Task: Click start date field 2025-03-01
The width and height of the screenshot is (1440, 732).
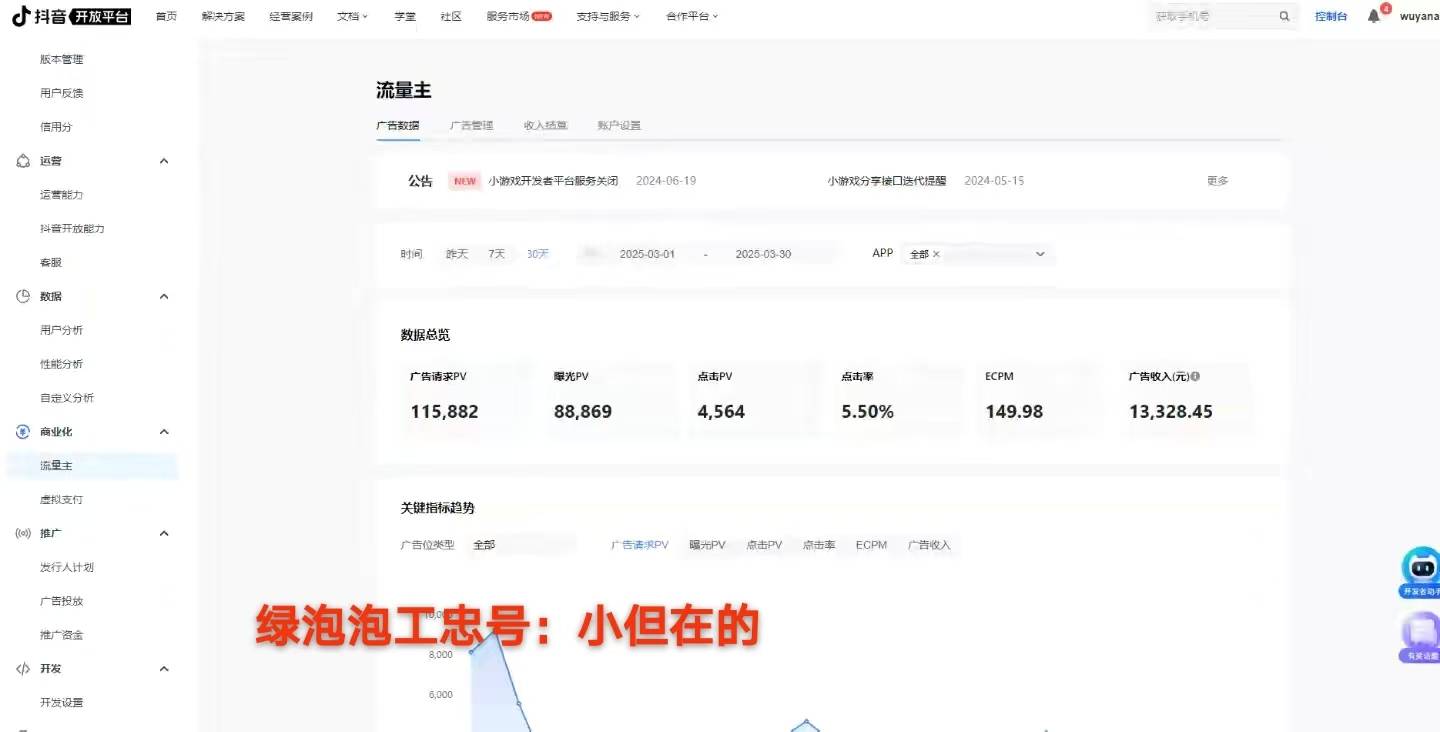Action: 647,254
